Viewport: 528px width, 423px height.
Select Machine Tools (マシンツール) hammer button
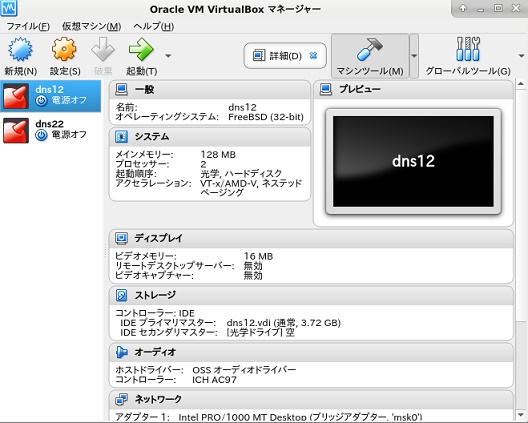(x=370, y=56)
